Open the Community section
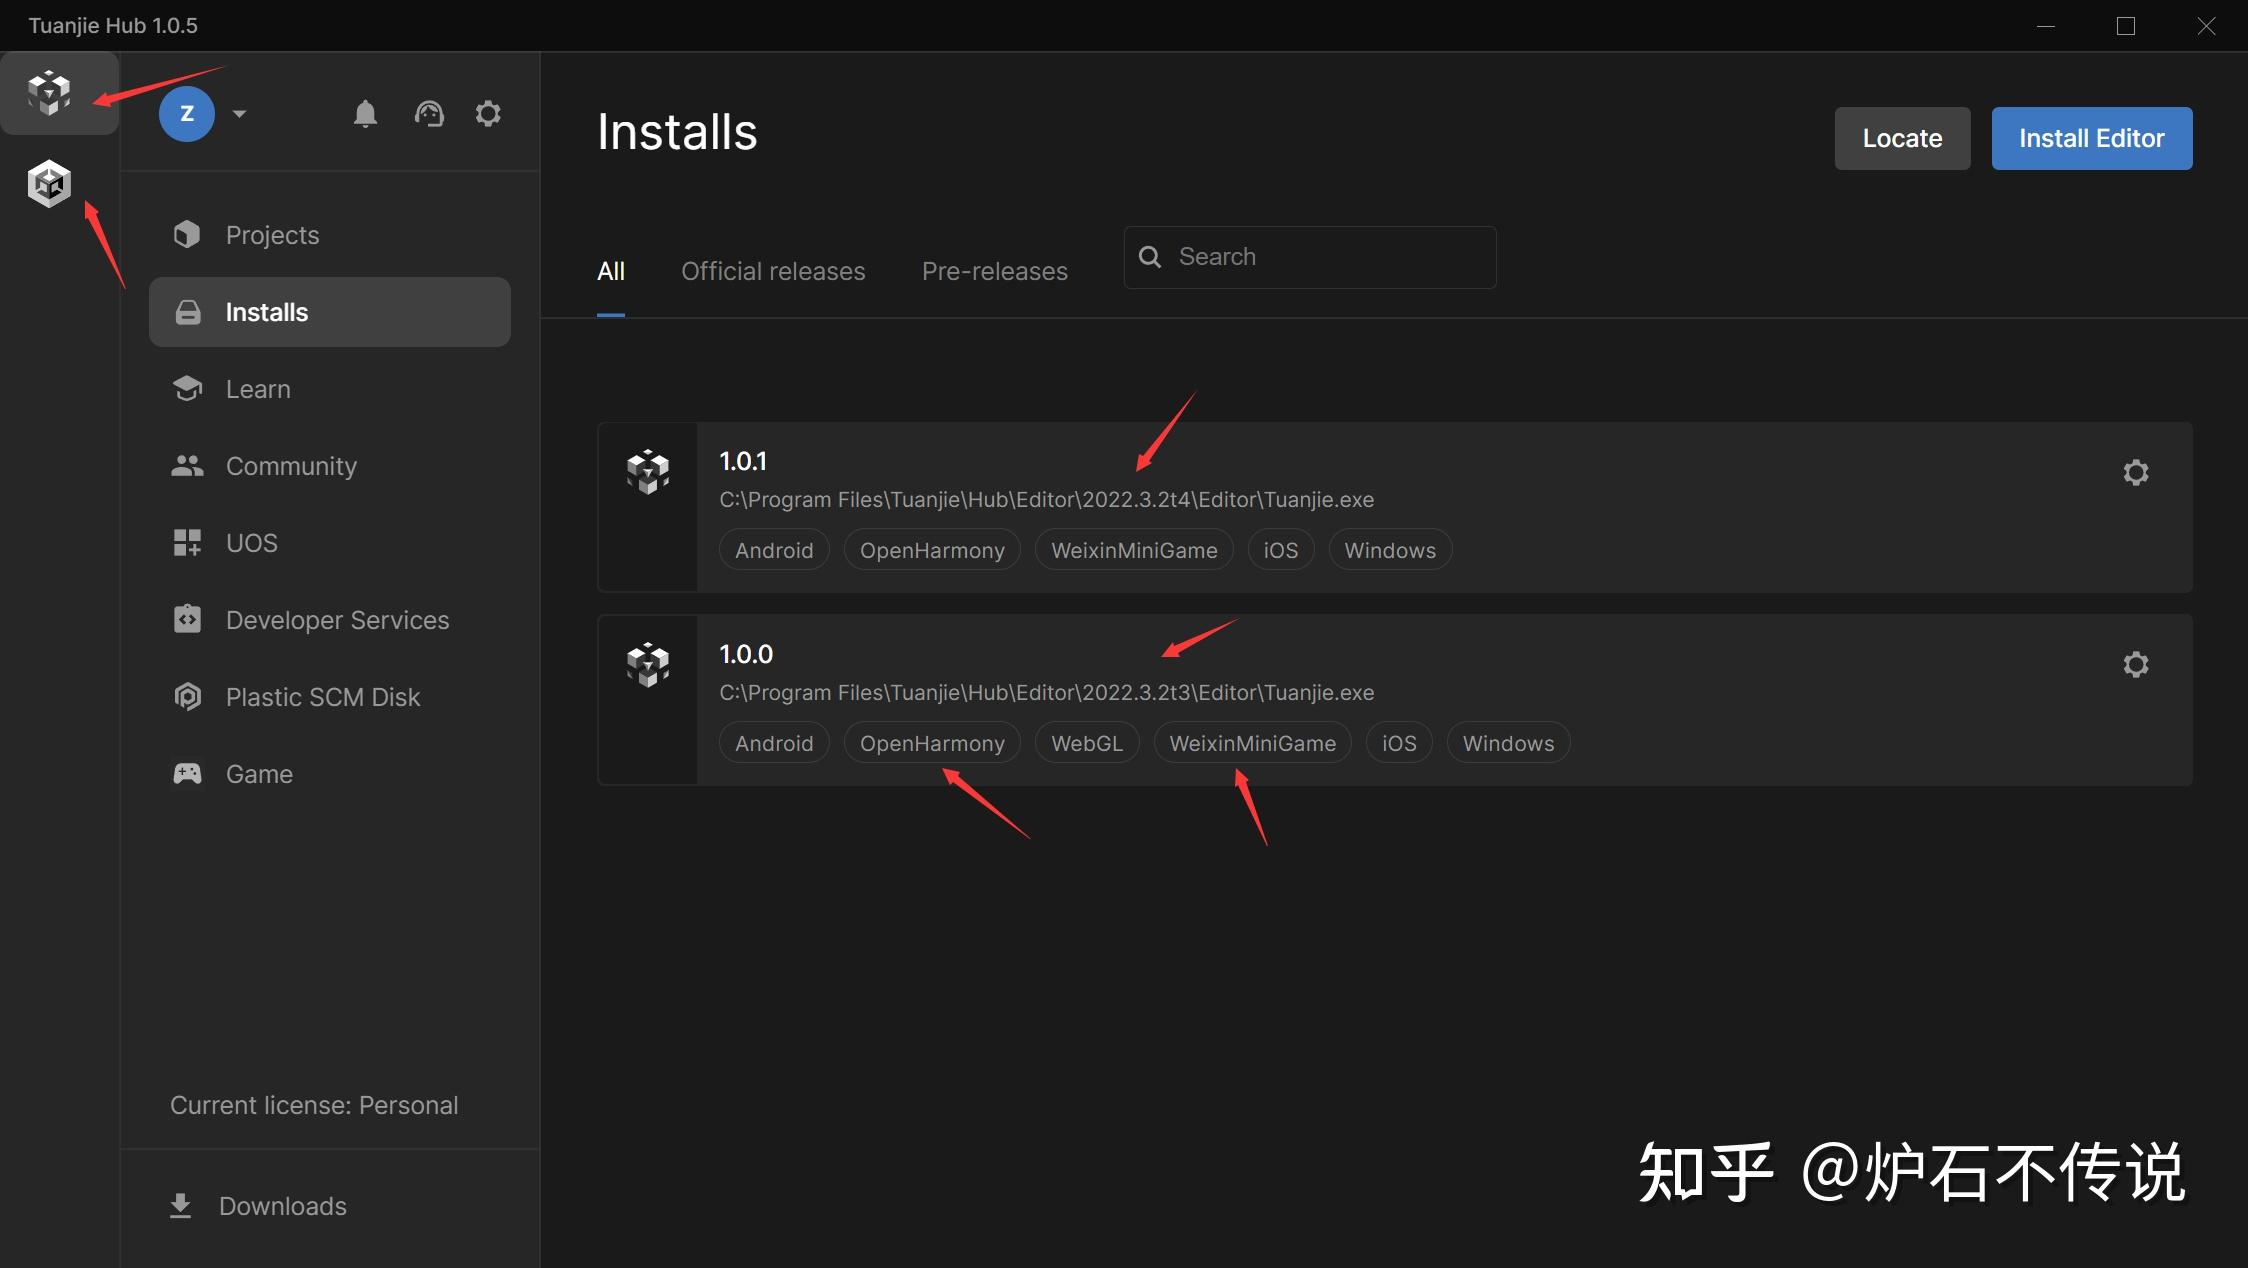Screen dimensions: 2248x1268 291,465
